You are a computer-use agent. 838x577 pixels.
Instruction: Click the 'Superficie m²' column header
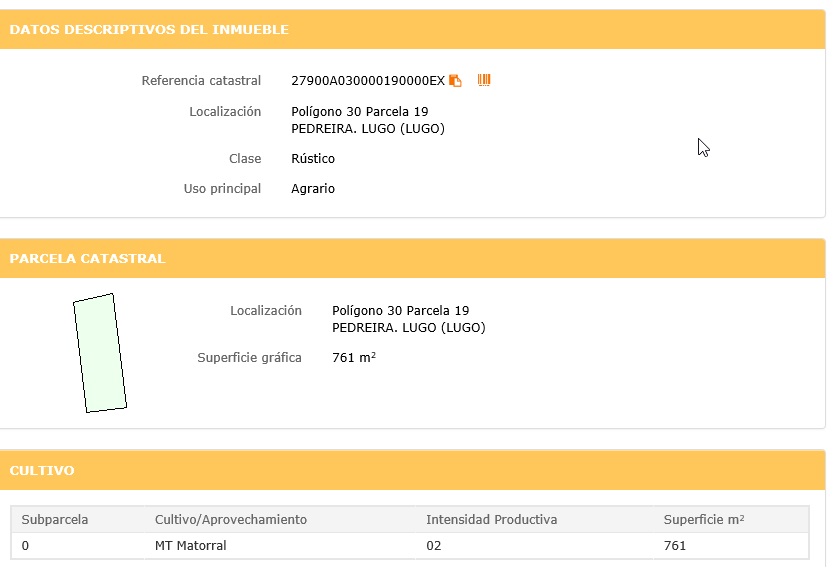tap(704, 520)
